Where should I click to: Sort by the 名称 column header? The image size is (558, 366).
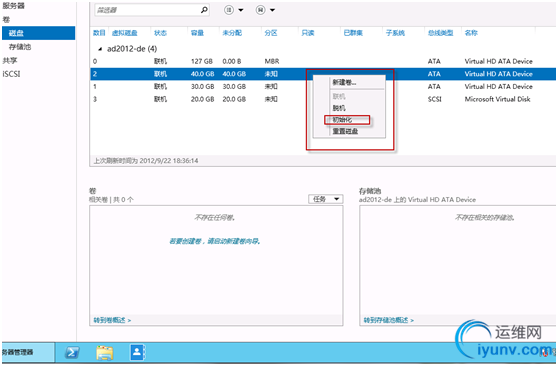(x=471, y=33)
